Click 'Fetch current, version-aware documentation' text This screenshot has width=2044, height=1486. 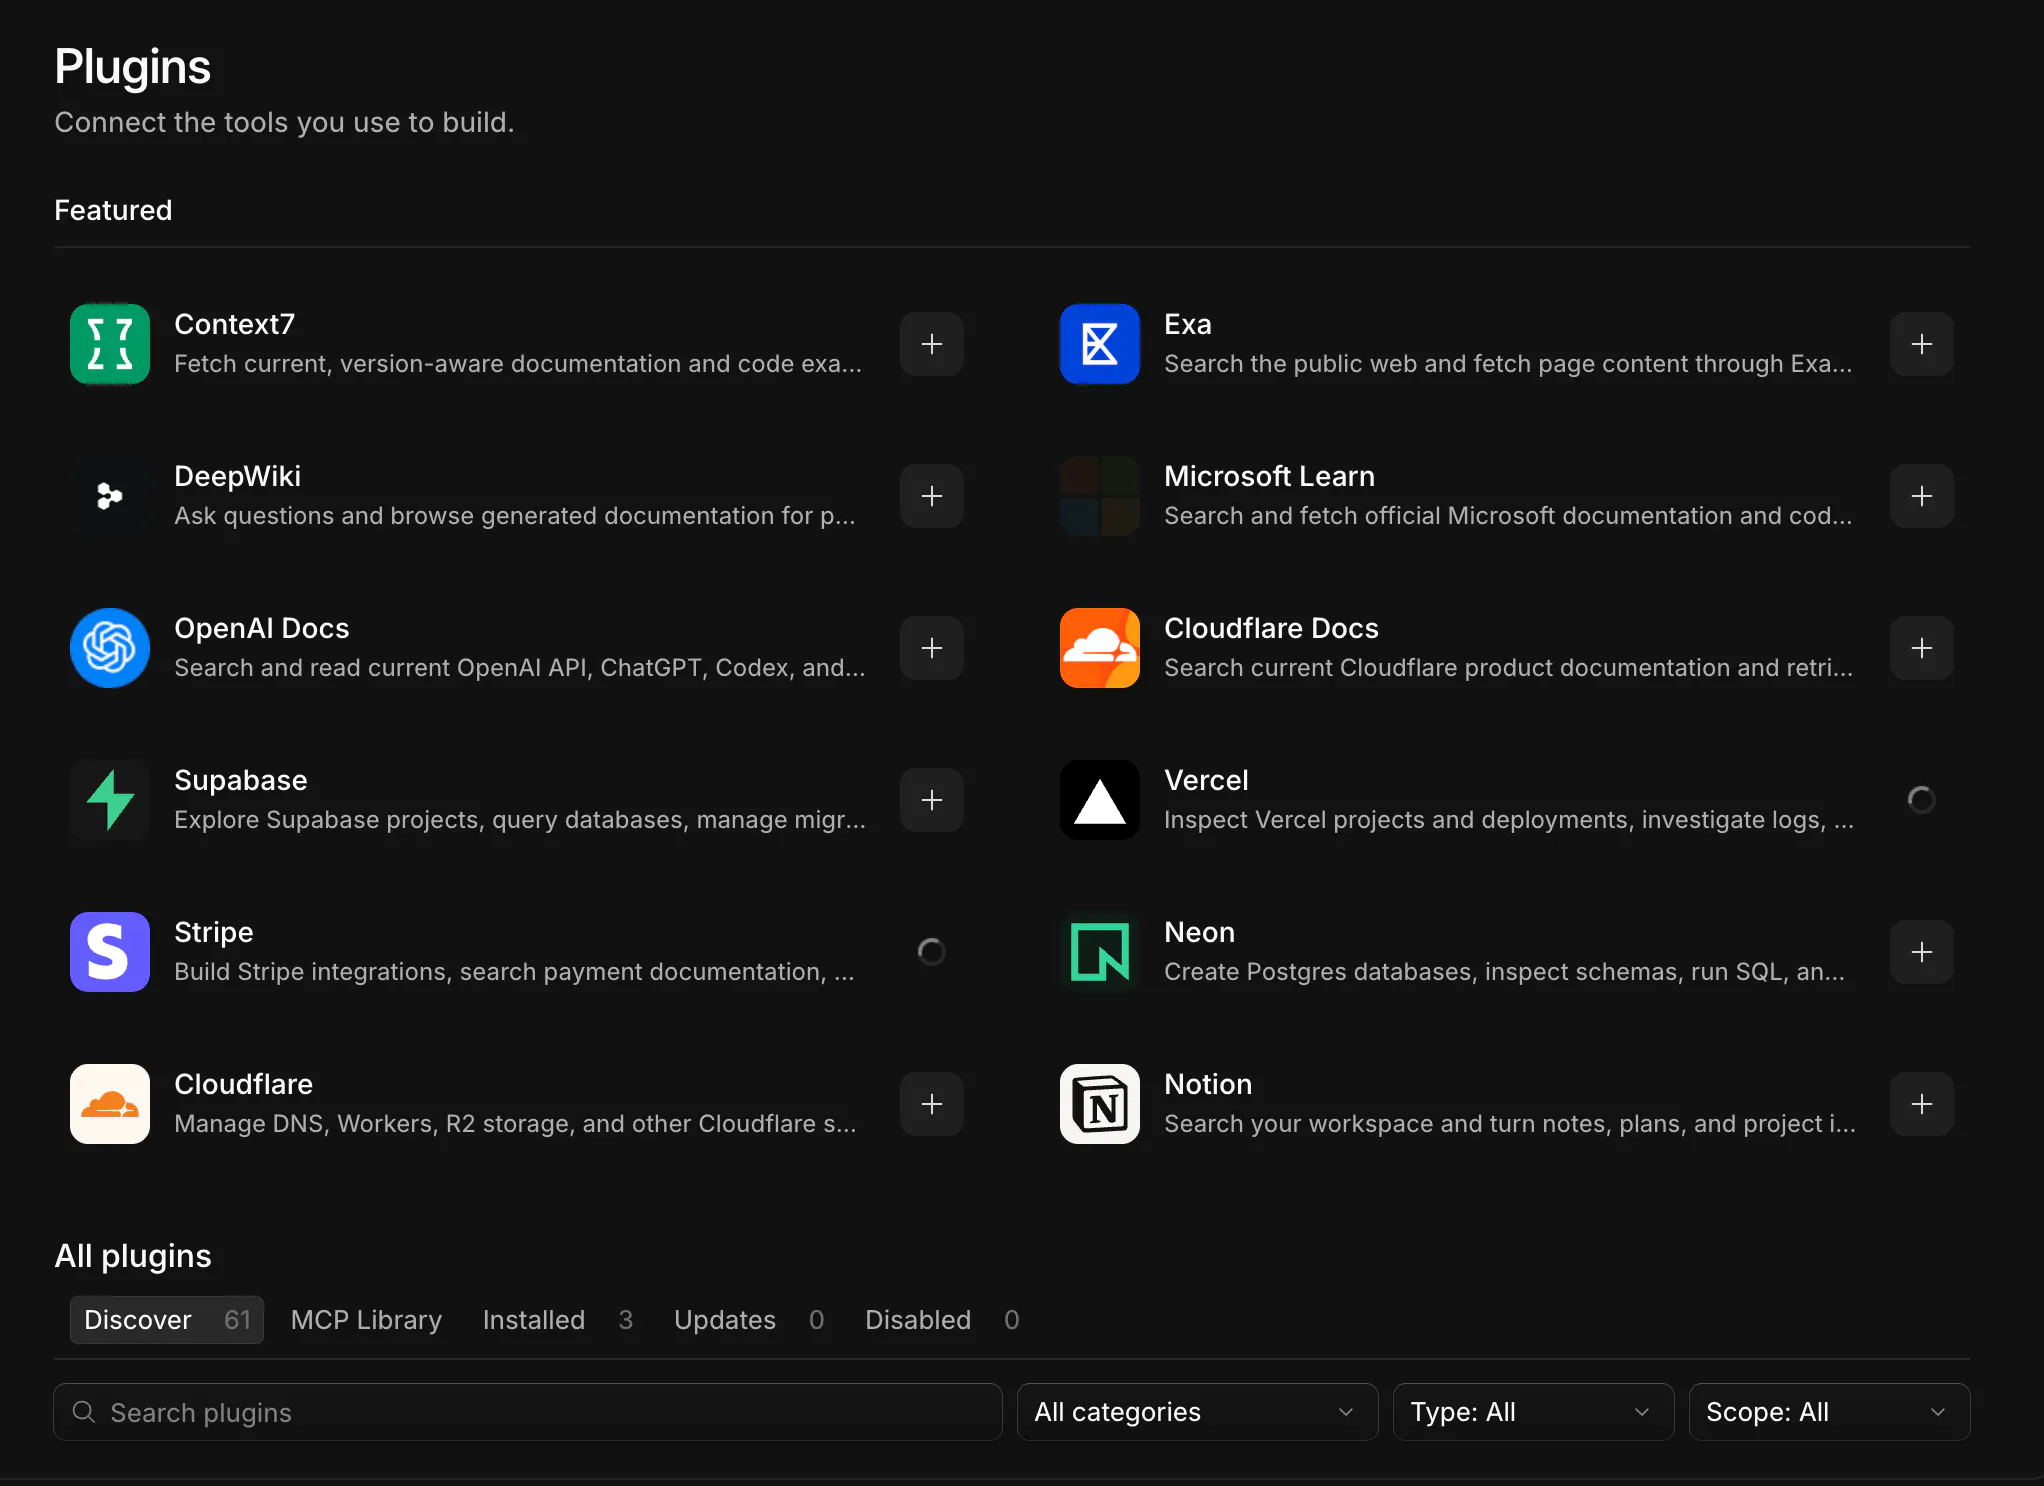click(x=518, y=364)
